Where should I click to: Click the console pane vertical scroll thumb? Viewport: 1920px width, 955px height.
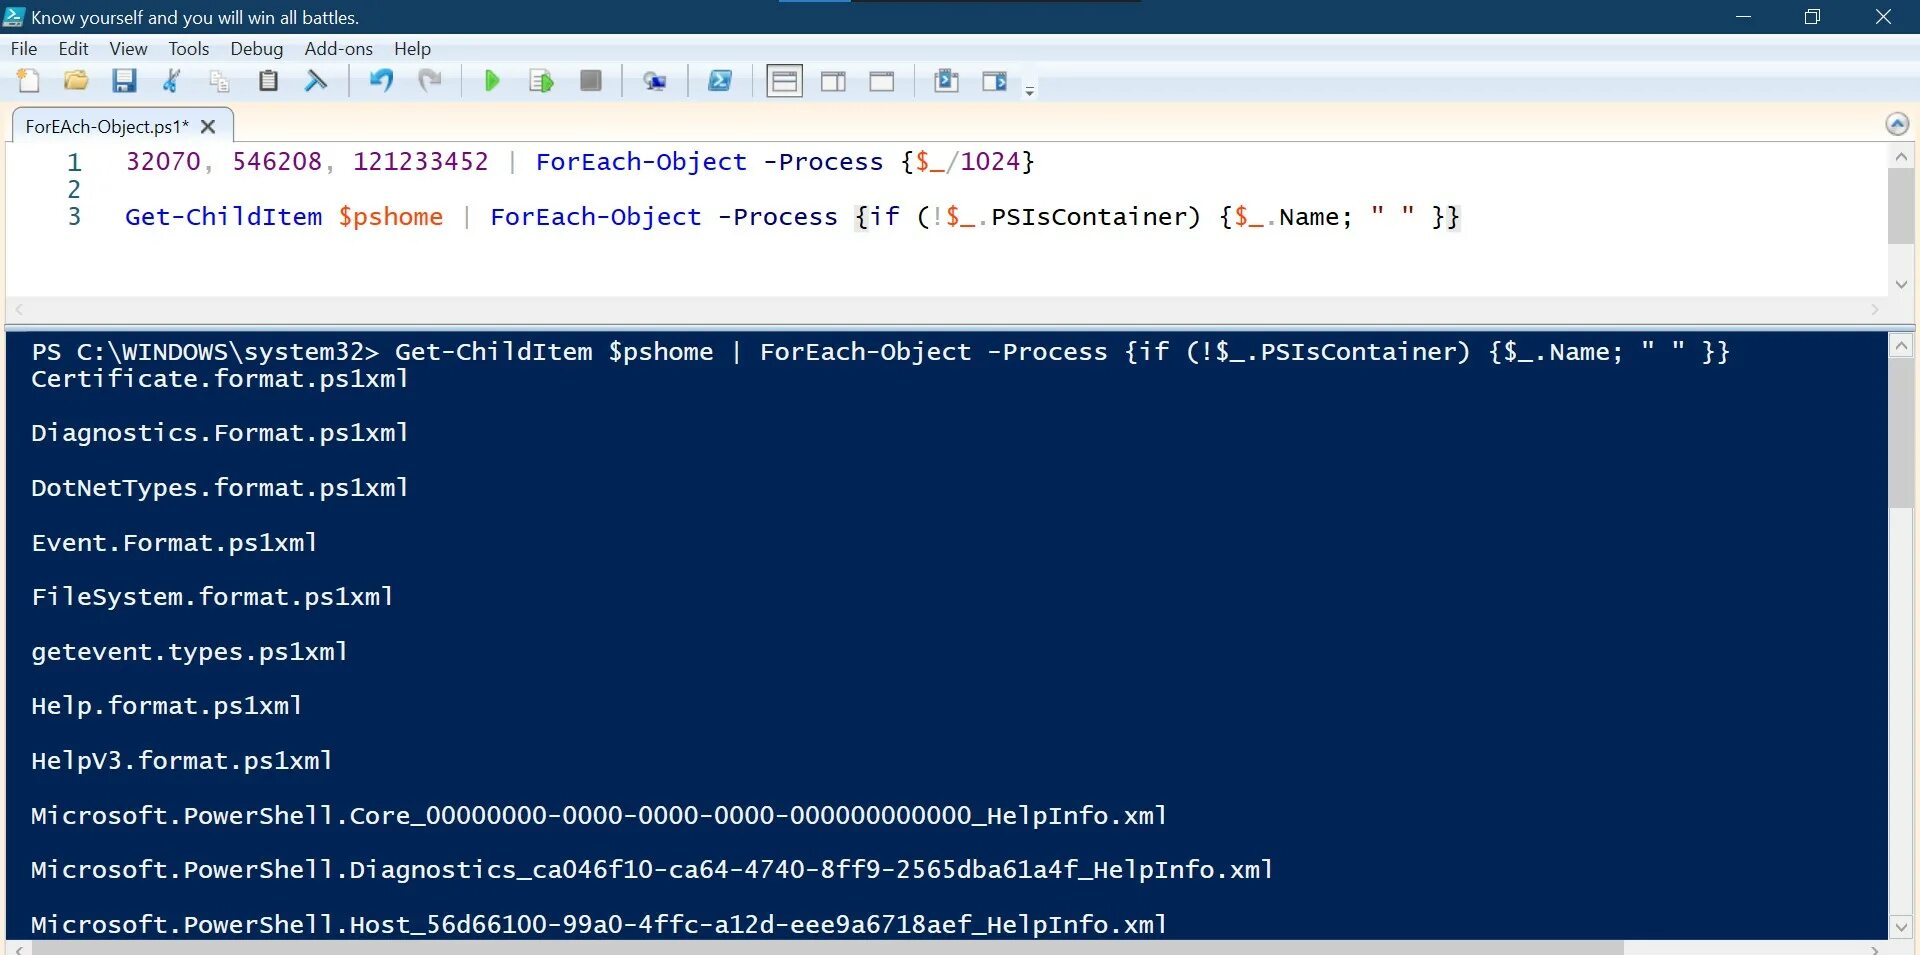pos(1901,434)
